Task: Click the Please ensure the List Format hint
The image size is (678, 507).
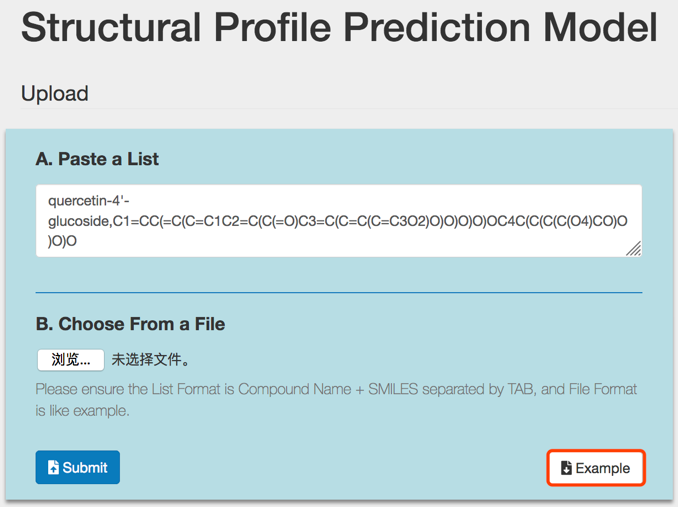Action: click(336, 399)
